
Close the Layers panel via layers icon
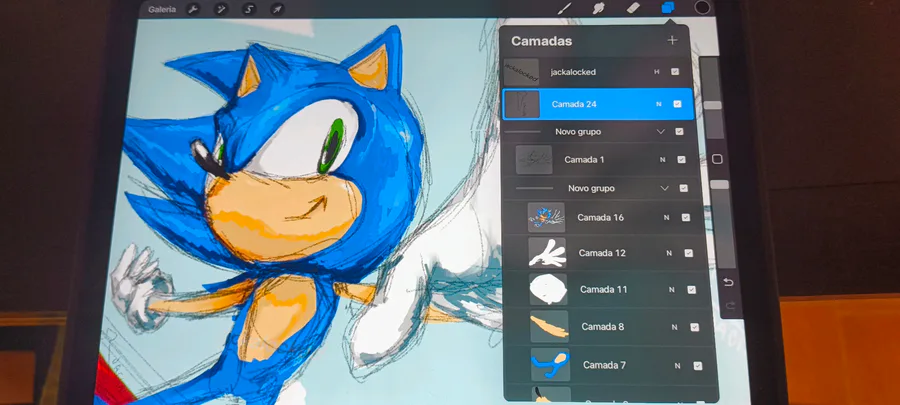coord(668,7)
